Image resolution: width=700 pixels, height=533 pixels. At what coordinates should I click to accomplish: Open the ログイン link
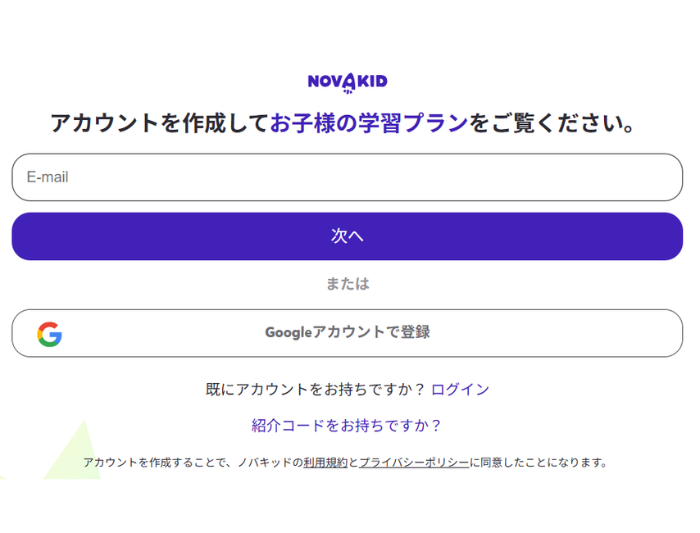pos(460,389)
